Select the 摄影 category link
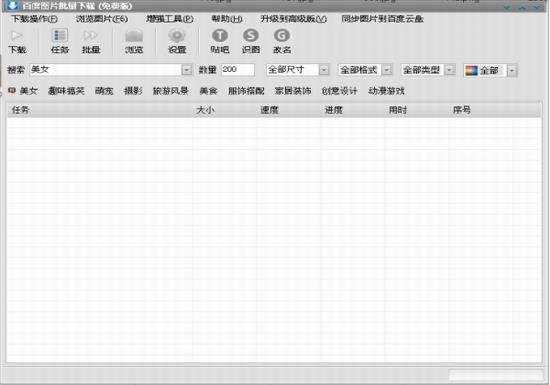The height and width of the screenshot is (385, 550). (x=133, y=91)
